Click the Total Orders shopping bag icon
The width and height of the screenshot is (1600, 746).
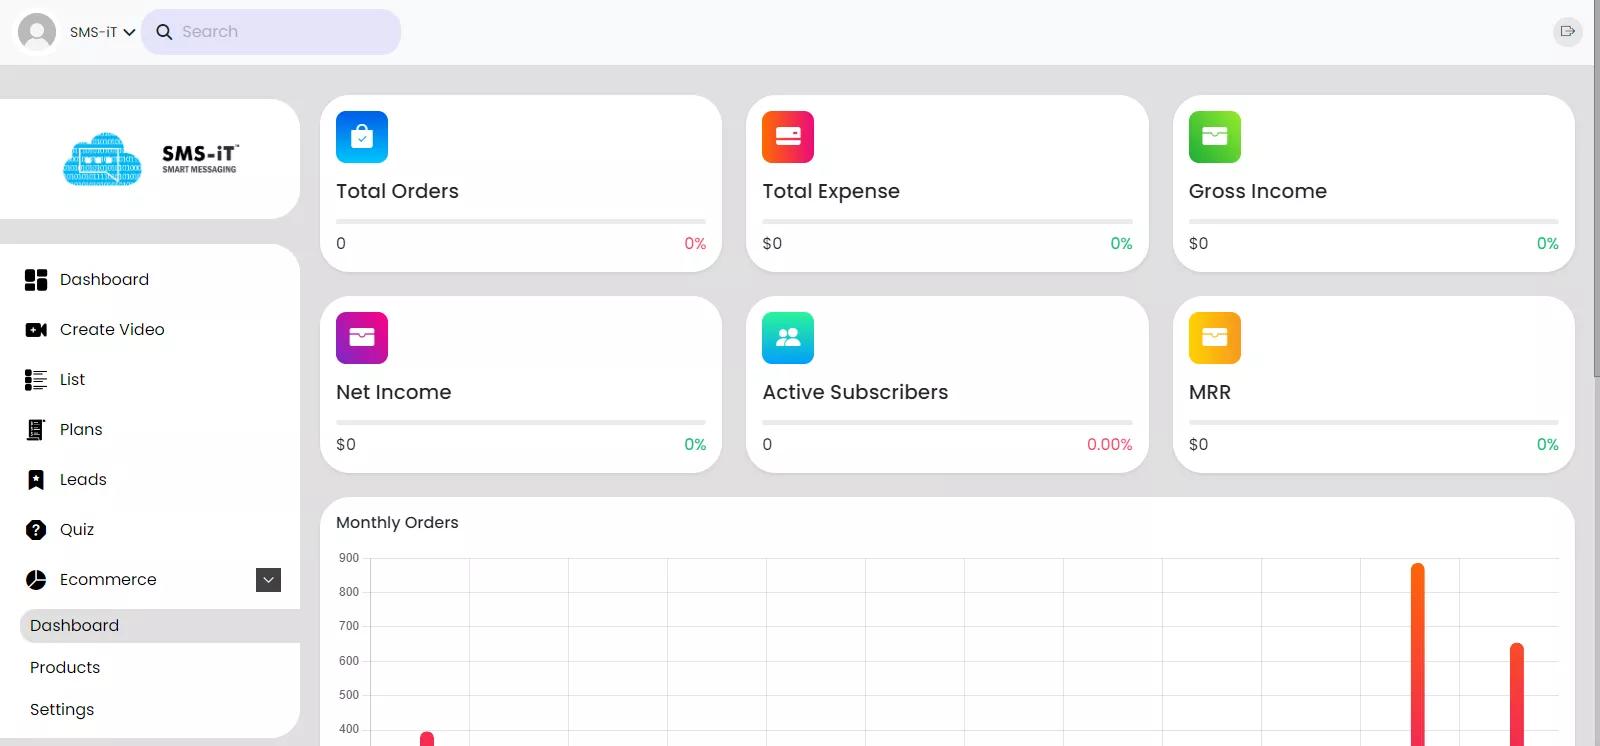362,137
